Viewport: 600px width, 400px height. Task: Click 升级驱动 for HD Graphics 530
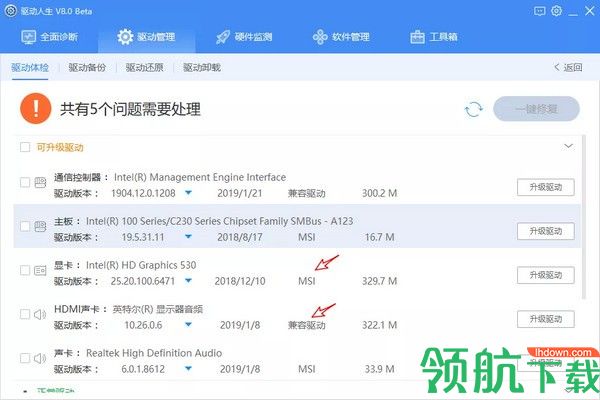(x=546, y=275)
